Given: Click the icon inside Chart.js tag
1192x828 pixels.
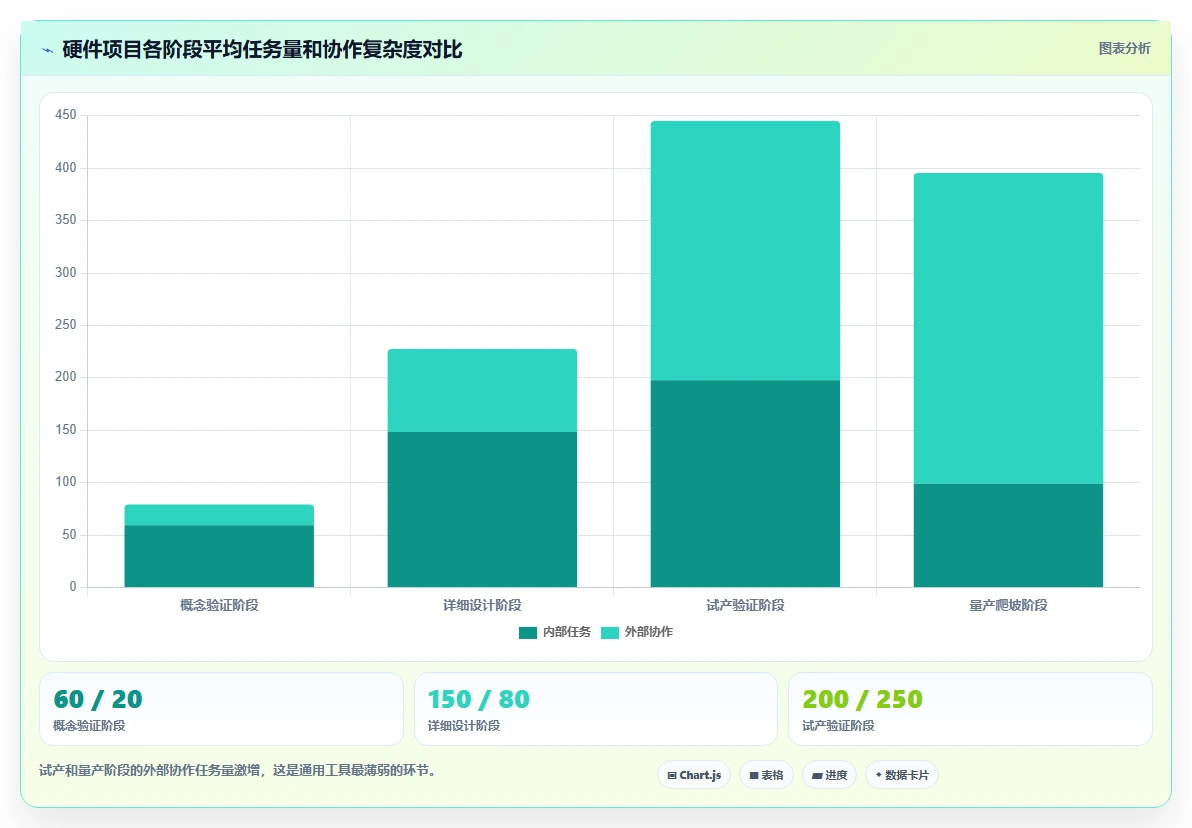Looking at the screenshot, I should point(672,776).
